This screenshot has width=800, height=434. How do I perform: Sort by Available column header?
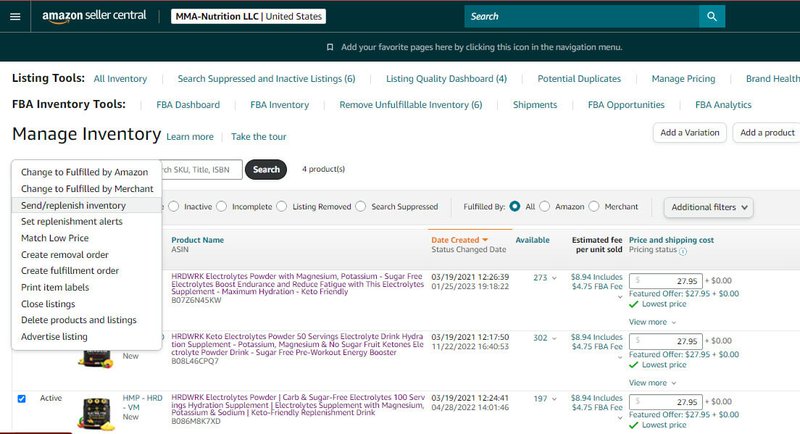(x=532, y=240)
